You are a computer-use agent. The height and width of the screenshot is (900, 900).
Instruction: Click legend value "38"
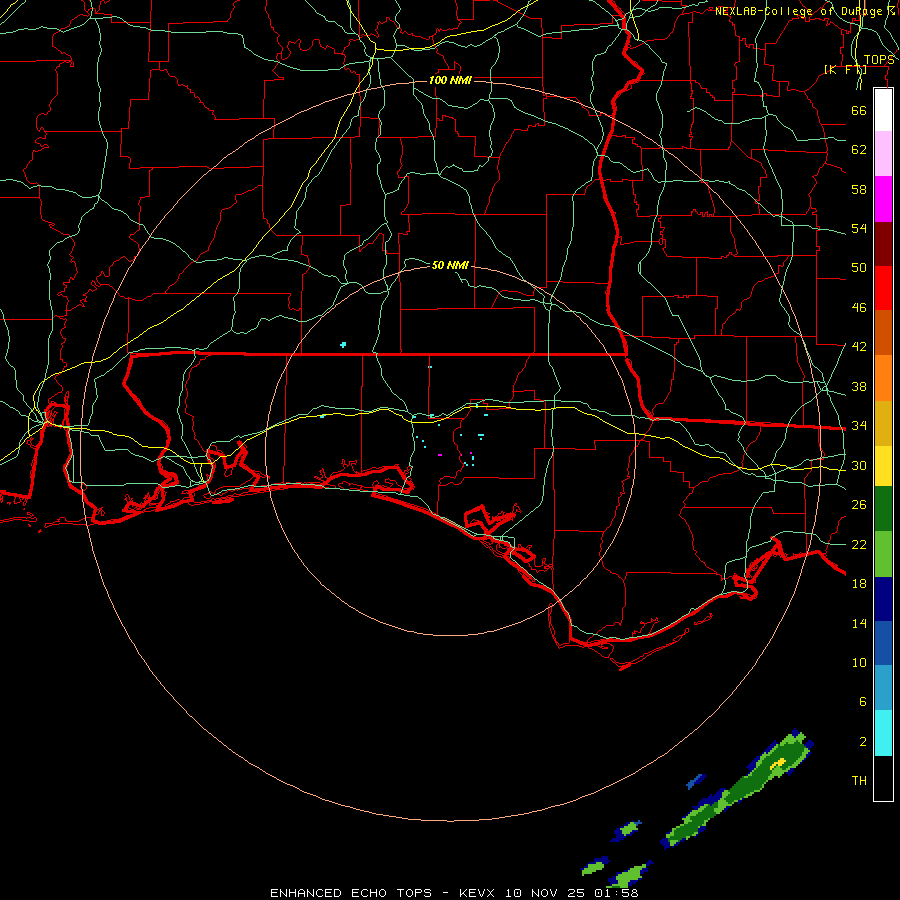[x=859, y=387]
